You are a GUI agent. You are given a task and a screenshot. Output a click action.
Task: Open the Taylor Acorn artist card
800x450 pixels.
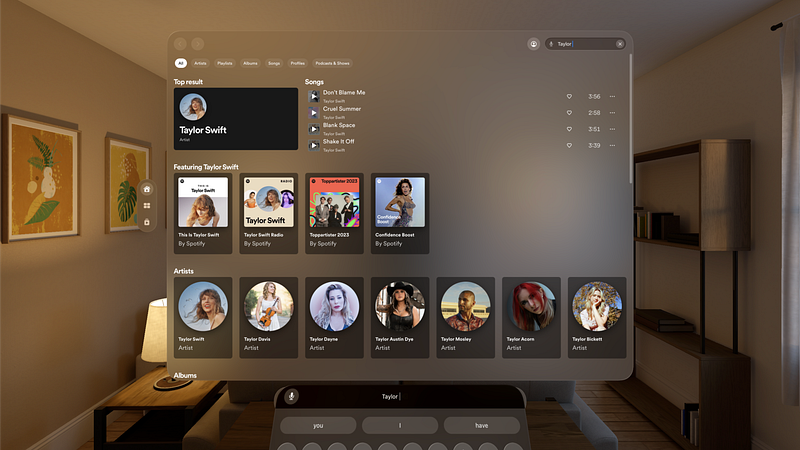pyautogui.click(x=531, y=317)
